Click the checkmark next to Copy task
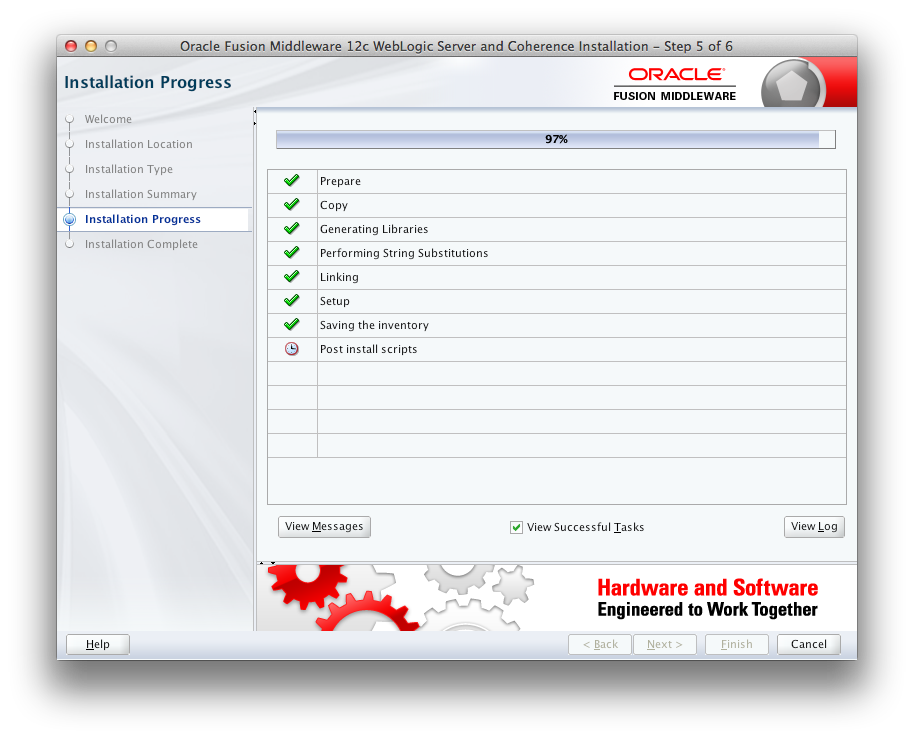Screen dimensions: 914x739 tap(291, 205)
